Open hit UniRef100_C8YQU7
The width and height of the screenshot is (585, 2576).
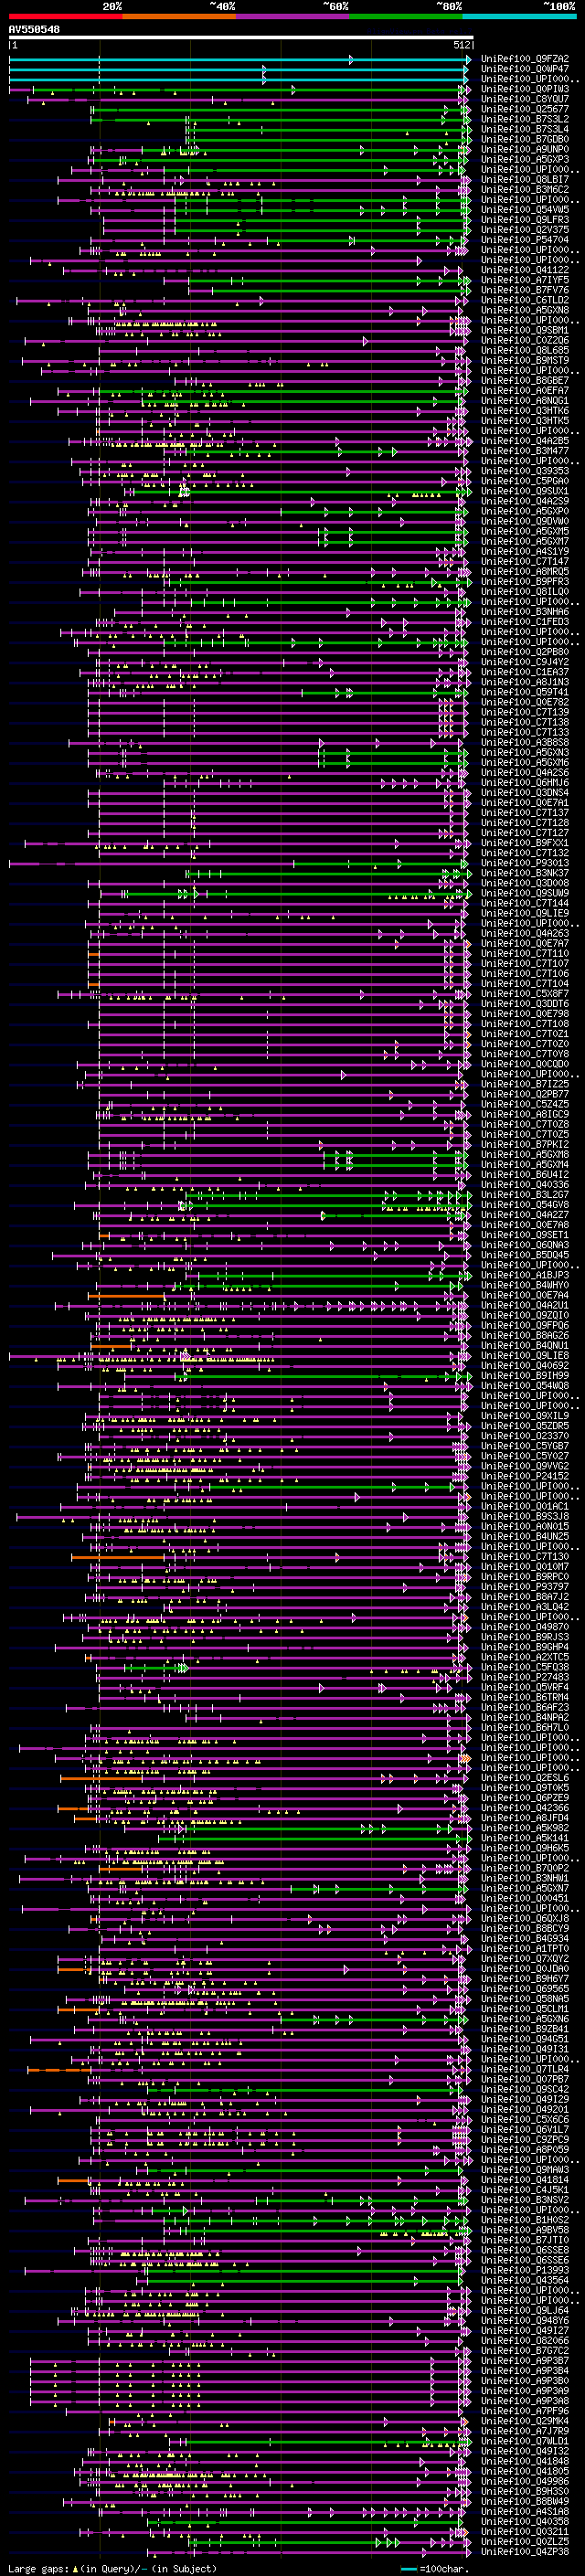[x=525, y=99]
